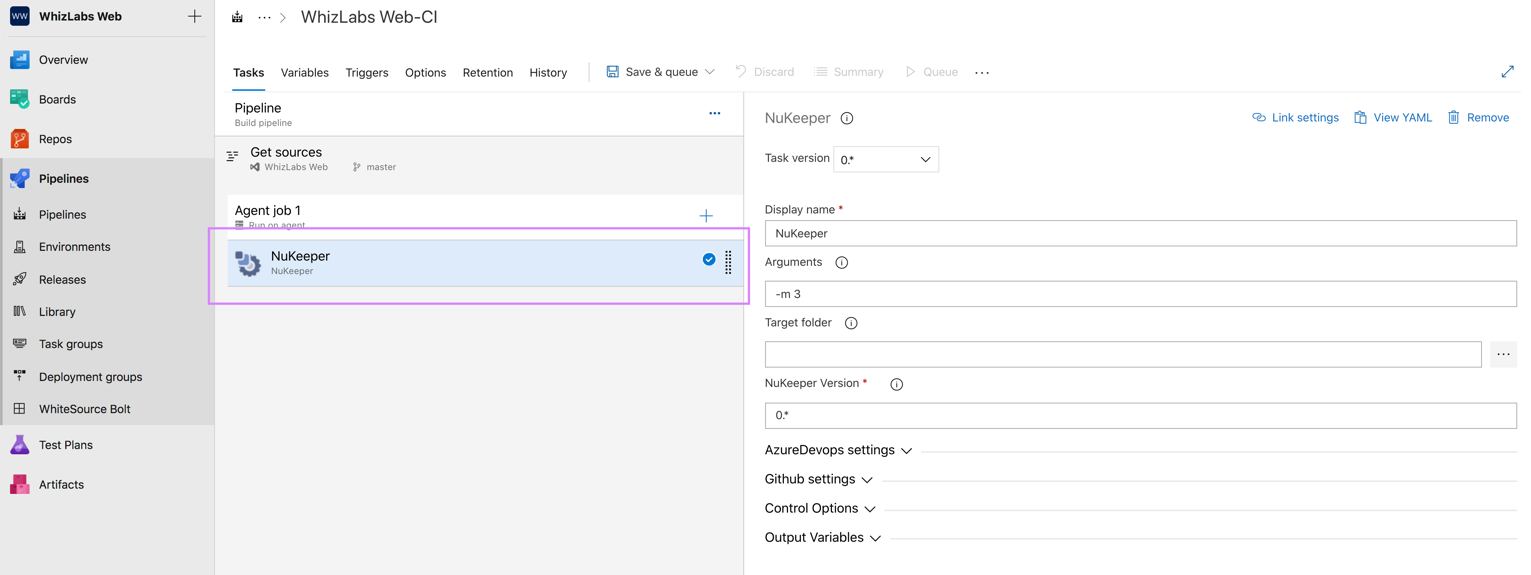Browse for Target folder with ellipsis button
Screen dimensions: 1531x575
click(1503, 354)
